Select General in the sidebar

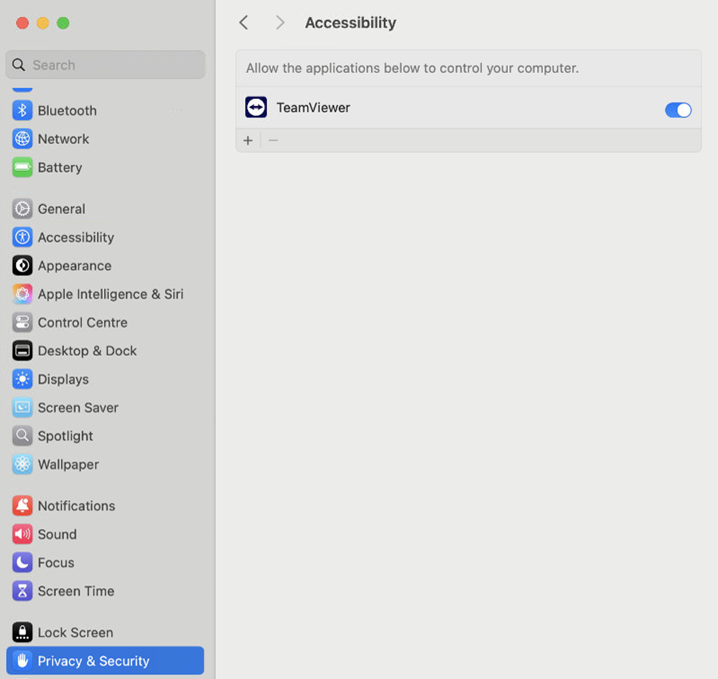(61, 209)
